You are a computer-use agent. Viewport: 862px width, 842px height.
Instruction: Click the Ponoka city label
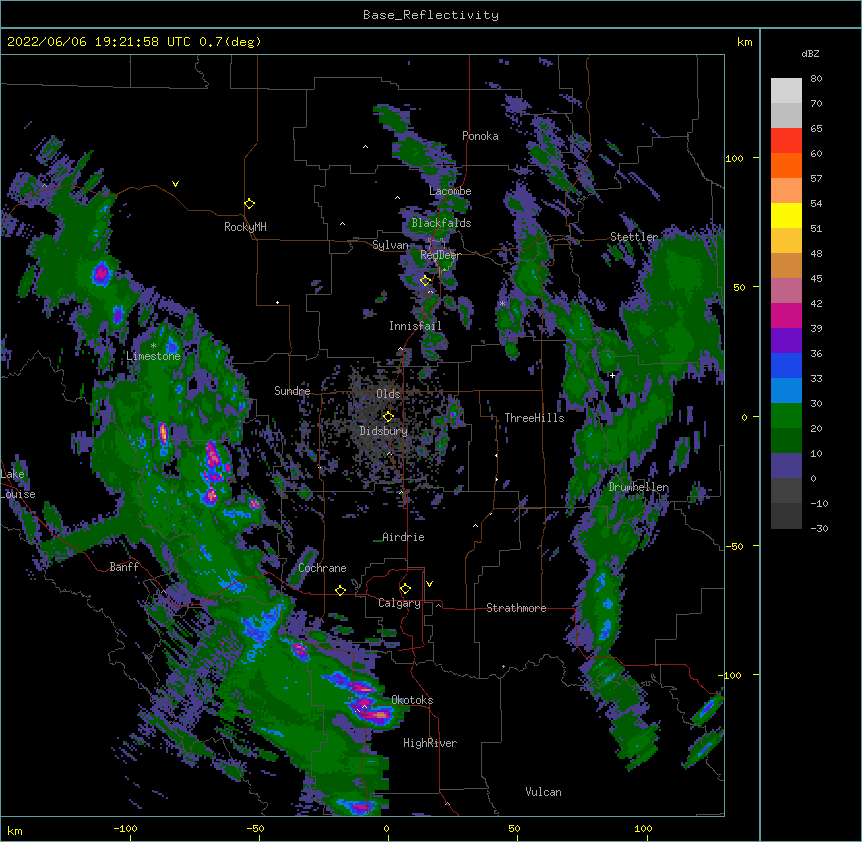(480, 136)
